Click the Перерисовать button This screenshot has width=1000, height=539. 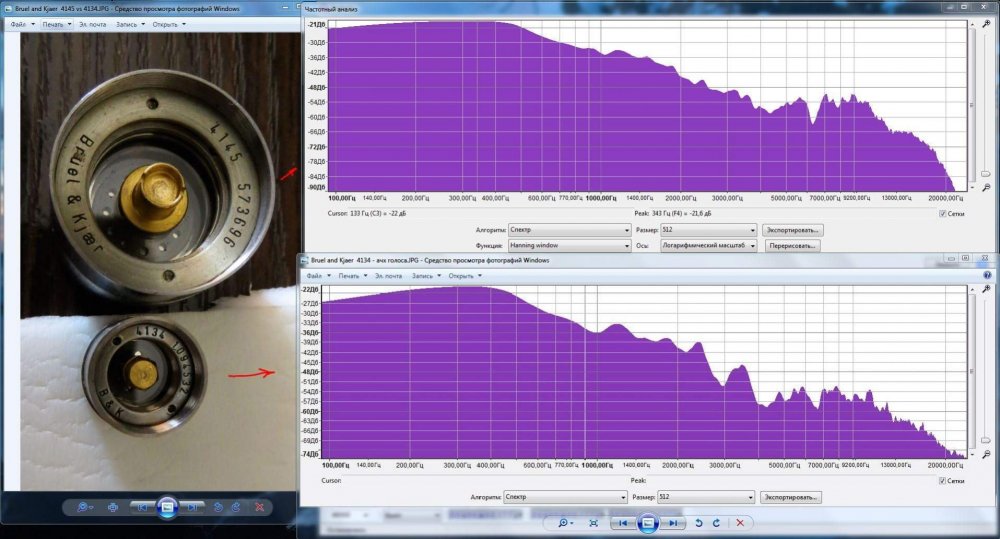(x=792, y=245)
